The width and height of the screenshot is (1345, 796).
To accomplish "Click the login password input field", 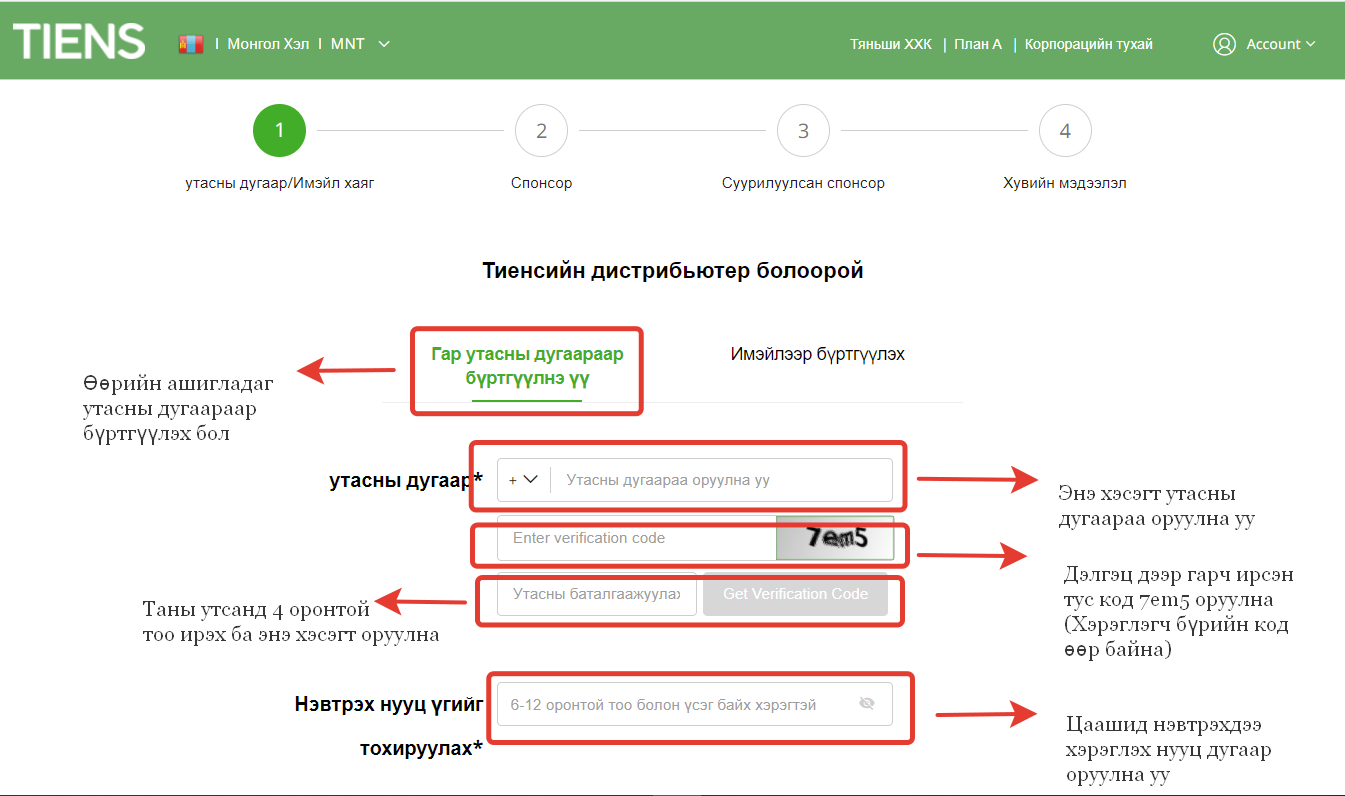I will coord(675,704).
